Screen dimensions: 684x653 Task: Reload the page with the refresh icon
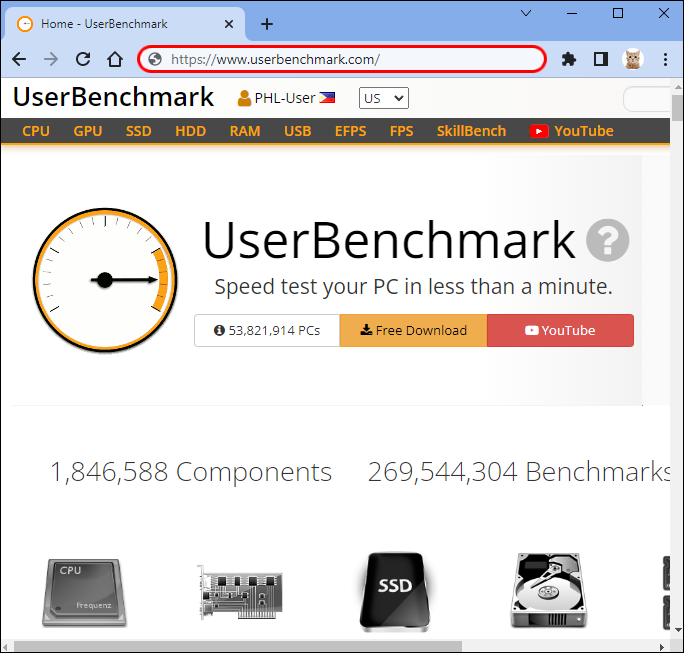83,59
